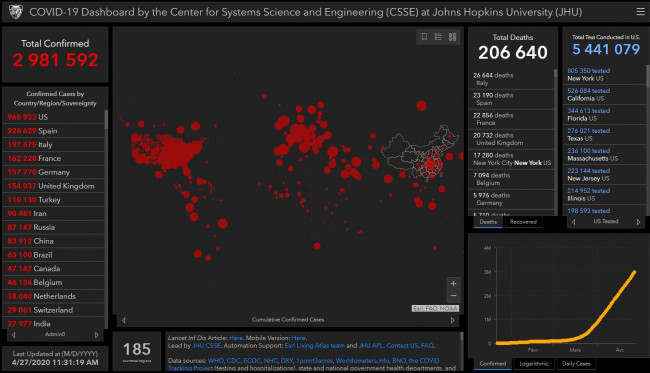Select Florida US tested row
This screenshot has width=650, height=373.
604,115
